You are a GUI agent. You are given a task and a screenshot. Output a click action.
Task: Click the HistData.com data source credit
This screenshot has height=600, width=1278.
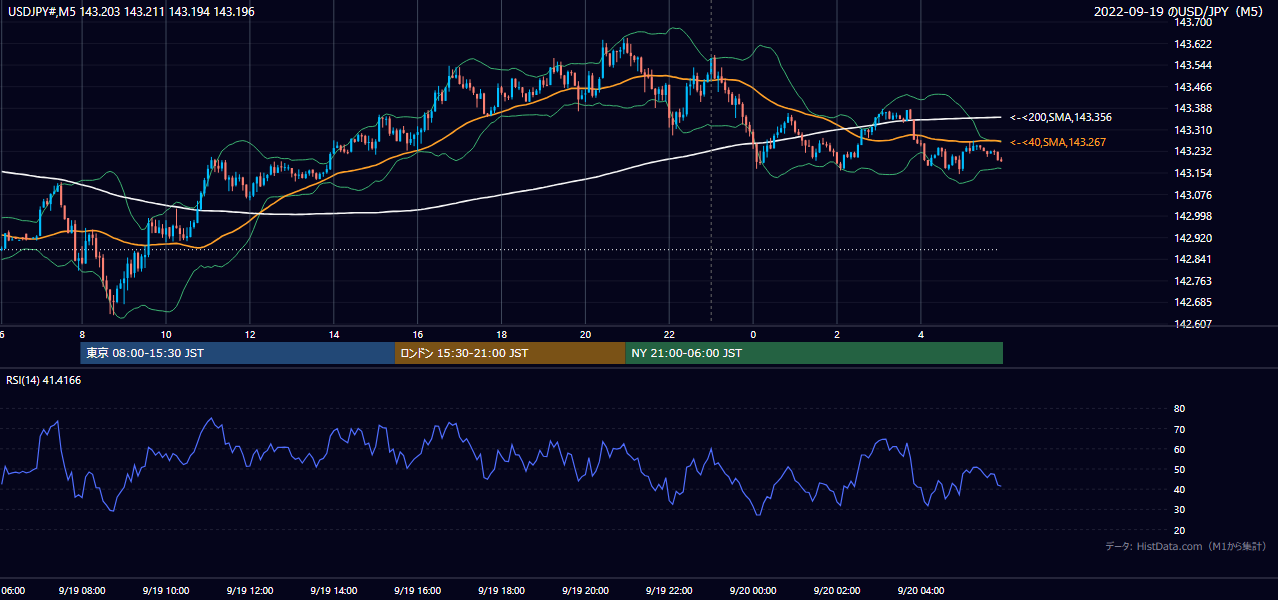pos(1186,546)
